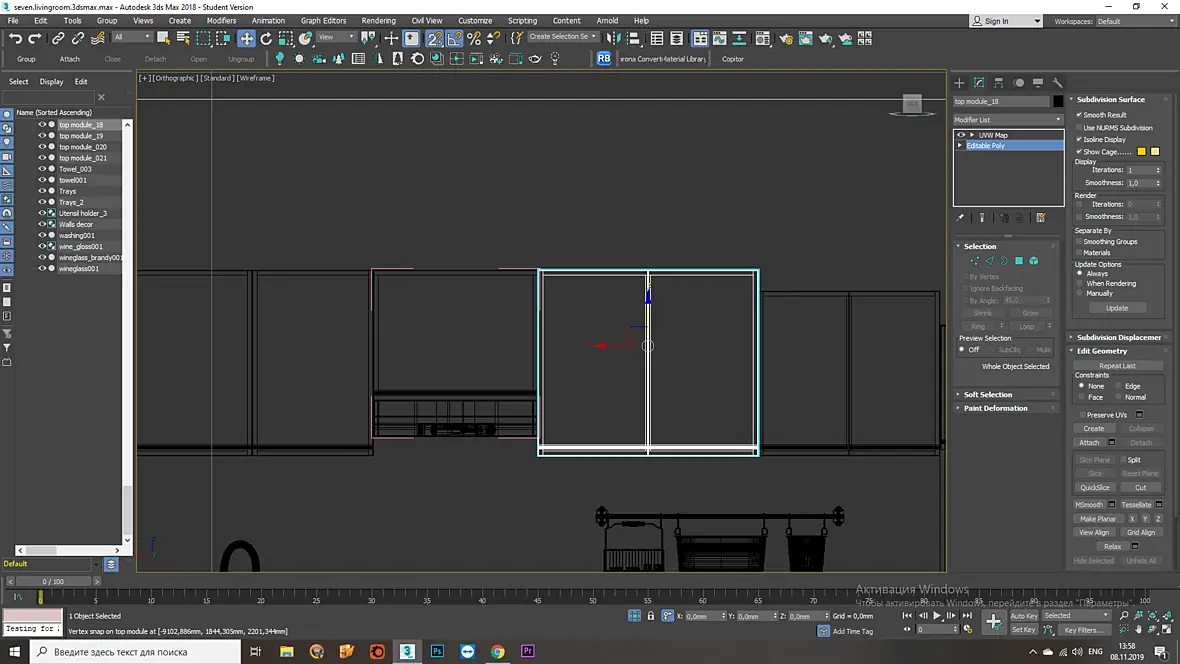Click the Update button
This screenshot has height=664, width=1180.
[x=1117, y=308]
